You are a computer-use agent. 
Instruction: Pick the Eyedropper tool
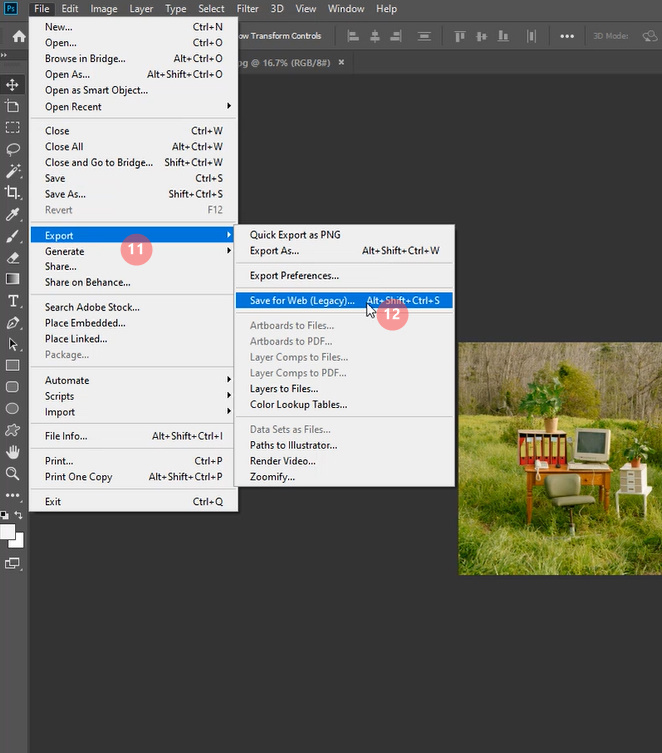pyautogui.click(x=13, y=215)
